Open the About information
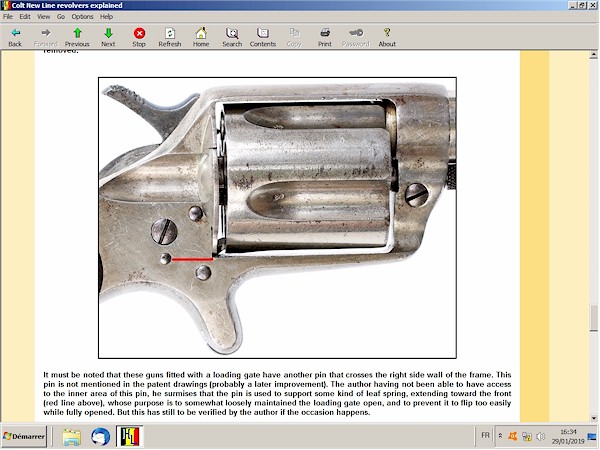600x450 pixels. (387, 38)
